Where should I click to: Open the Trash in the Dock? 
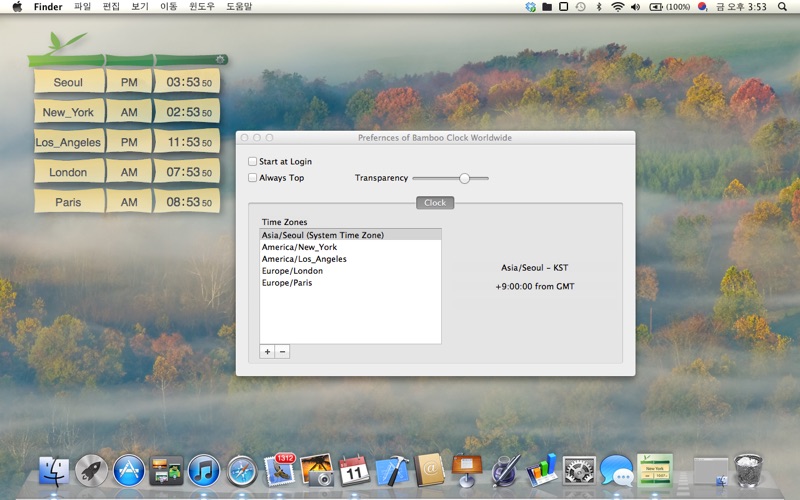(x=748, y=470)
